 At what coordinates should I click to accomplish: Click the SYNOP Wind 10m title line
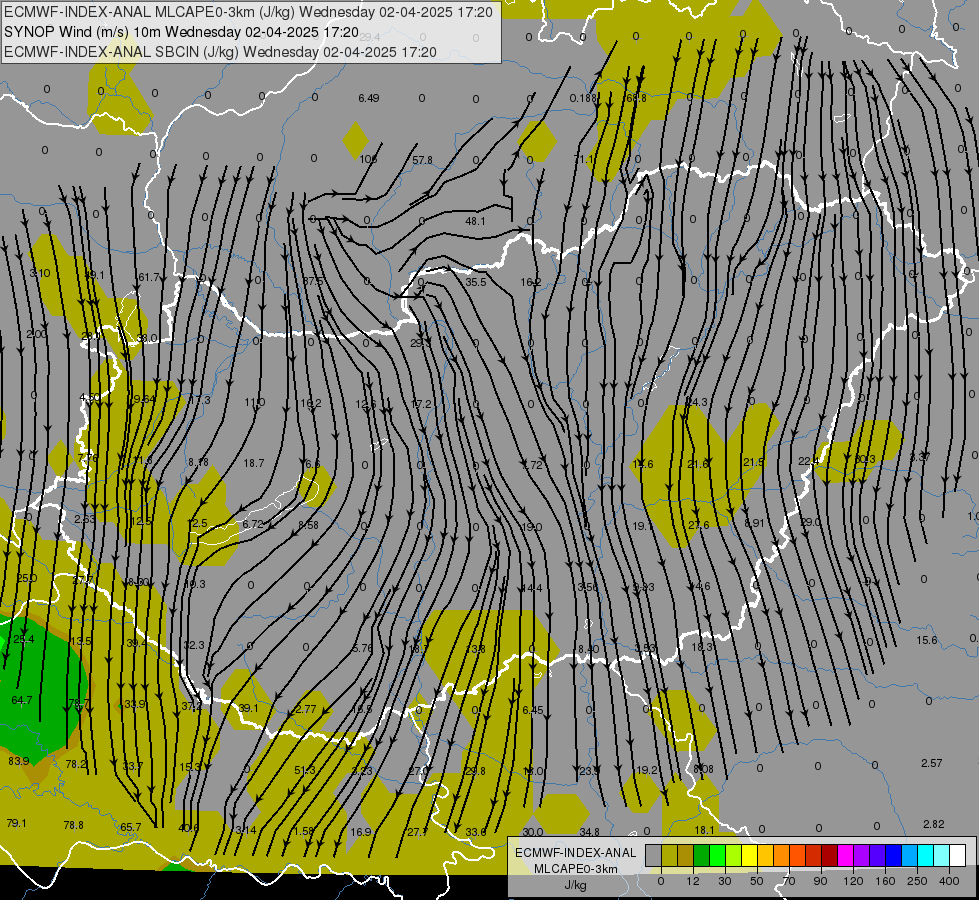click(x=181, y=32)
